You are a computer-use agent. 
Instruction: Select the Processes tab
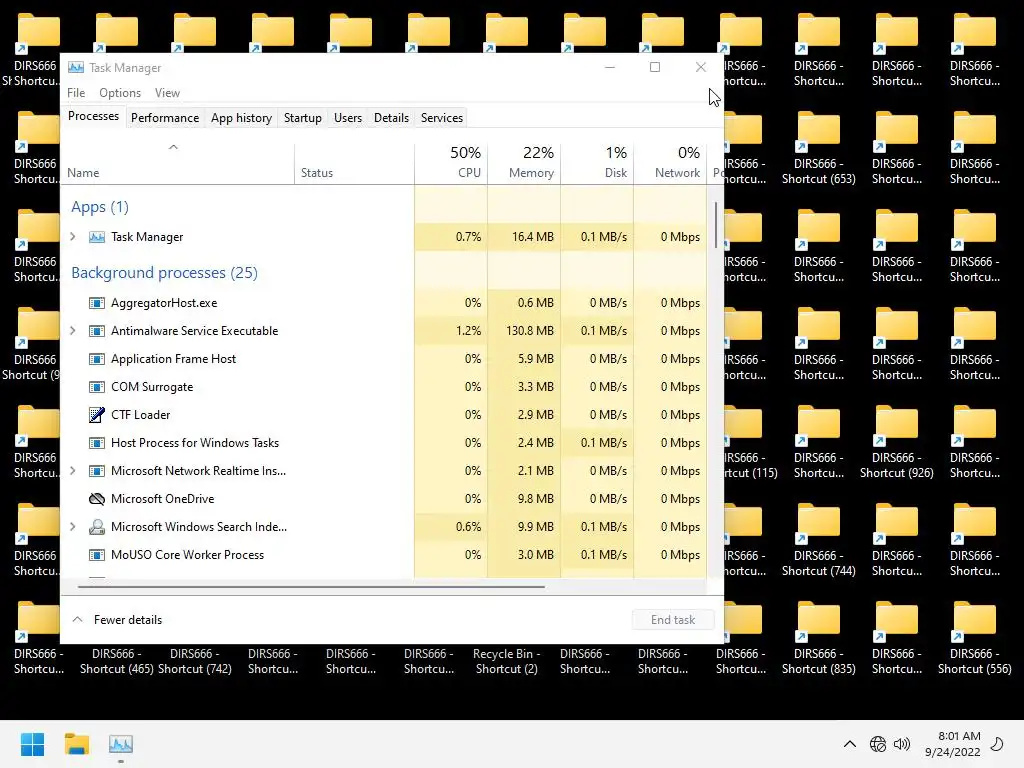(x=93, y=116)
